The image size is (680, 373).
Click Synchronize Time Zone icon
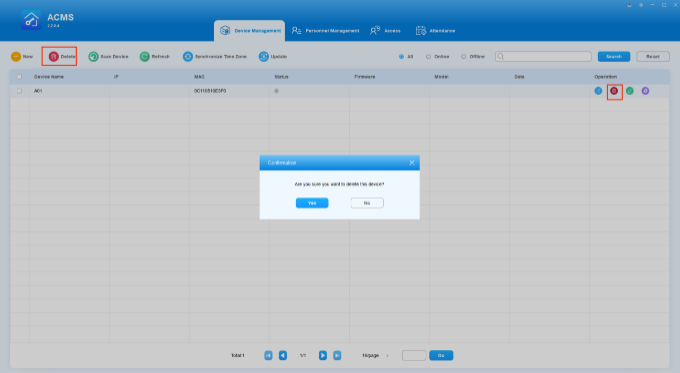tap(187, 56)
